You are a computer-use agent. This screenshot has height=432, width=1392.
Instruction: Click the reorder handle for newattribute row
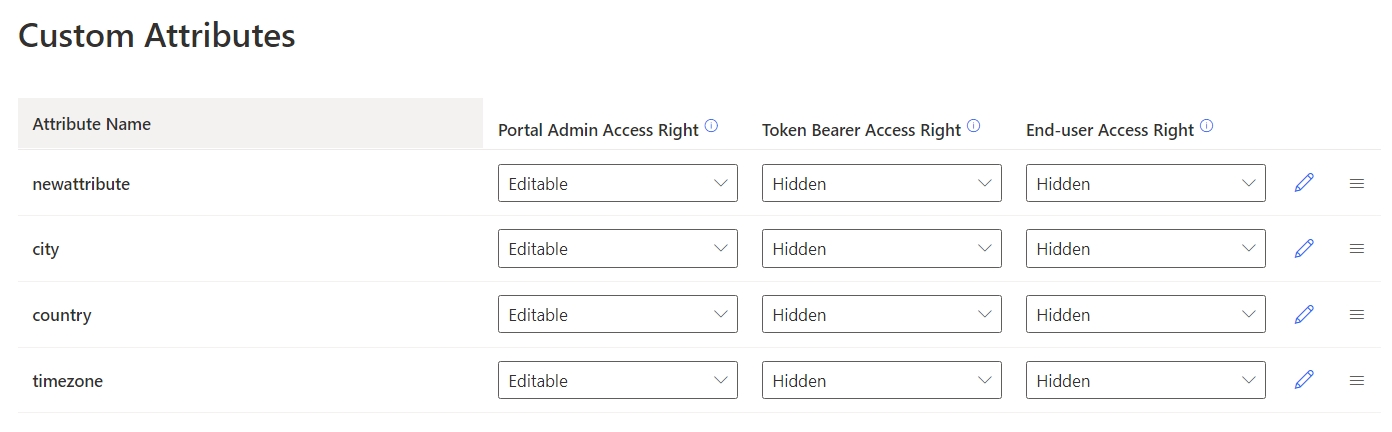coord(1357,184)
